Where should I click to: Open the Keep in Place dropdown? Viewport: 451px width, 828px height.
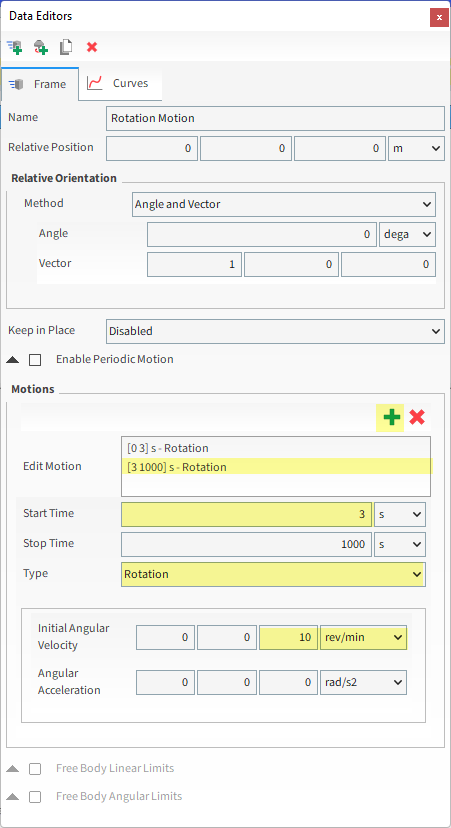(x=275, y=332)
